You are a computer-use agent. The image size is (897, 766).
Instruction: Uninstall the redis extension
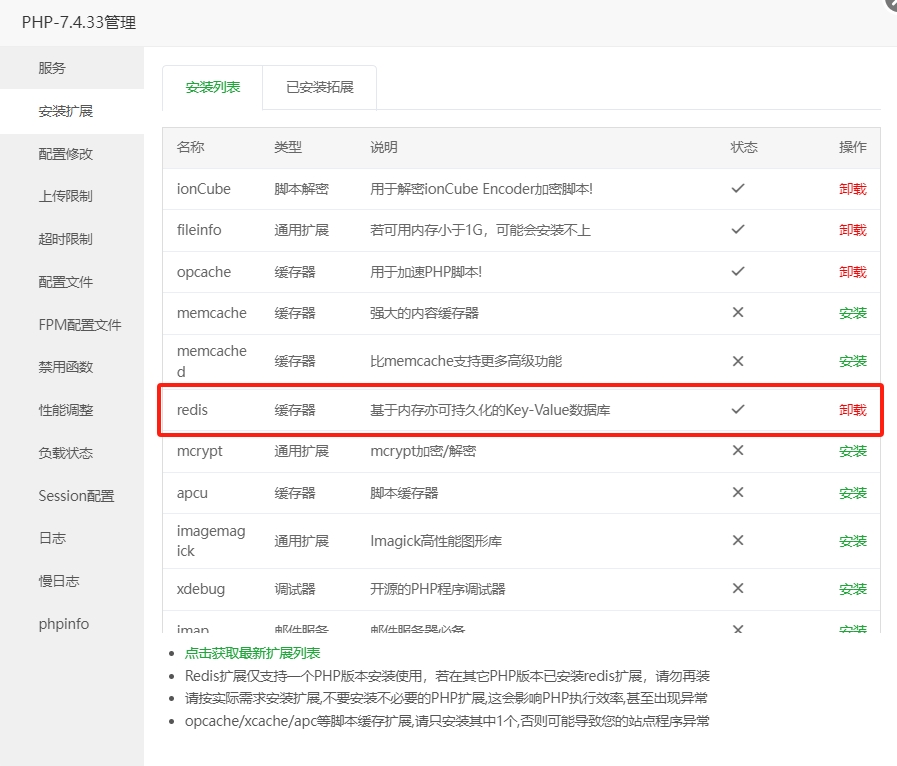[x=852, y=410]
